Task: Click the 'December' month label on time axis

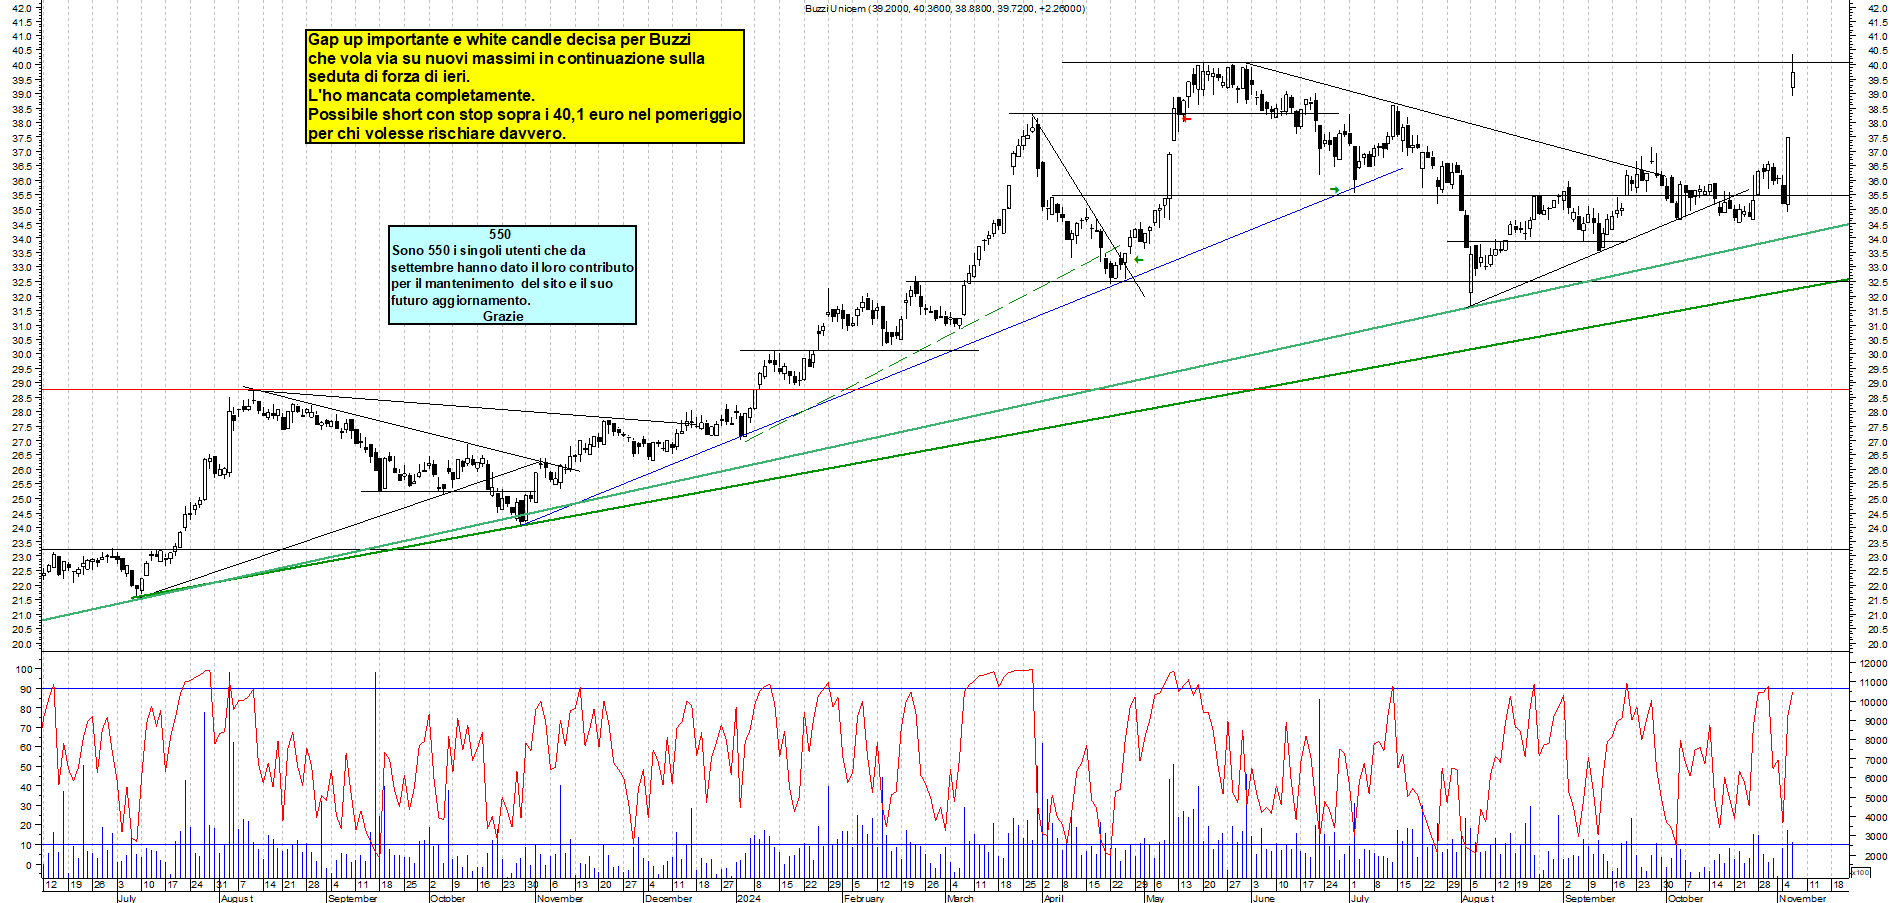Action: (669, 898)
